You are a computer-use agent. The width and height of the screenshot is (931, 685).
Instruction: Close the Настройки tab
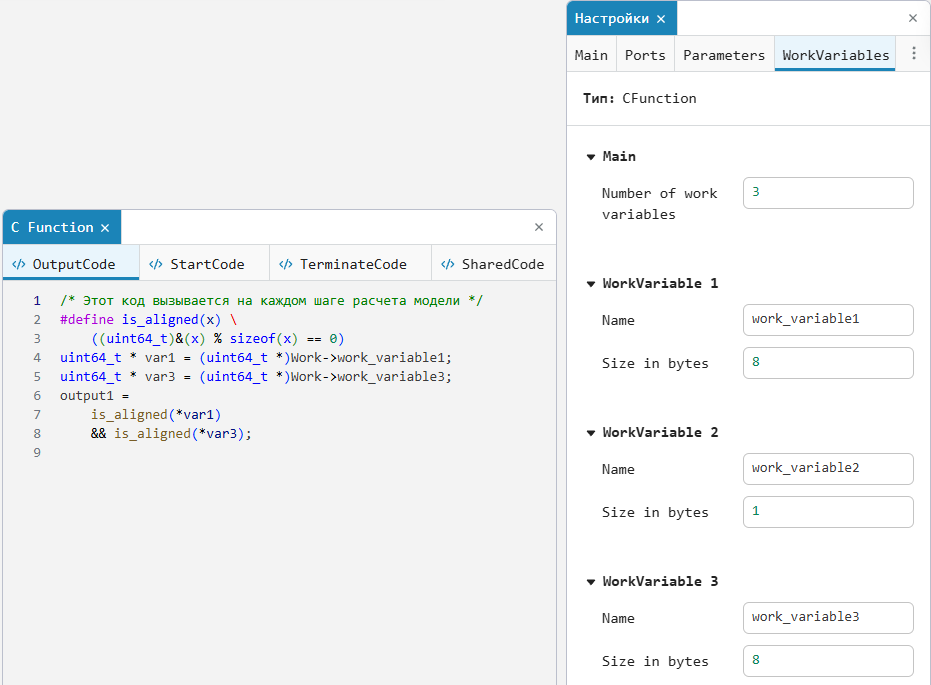point(661,19)
